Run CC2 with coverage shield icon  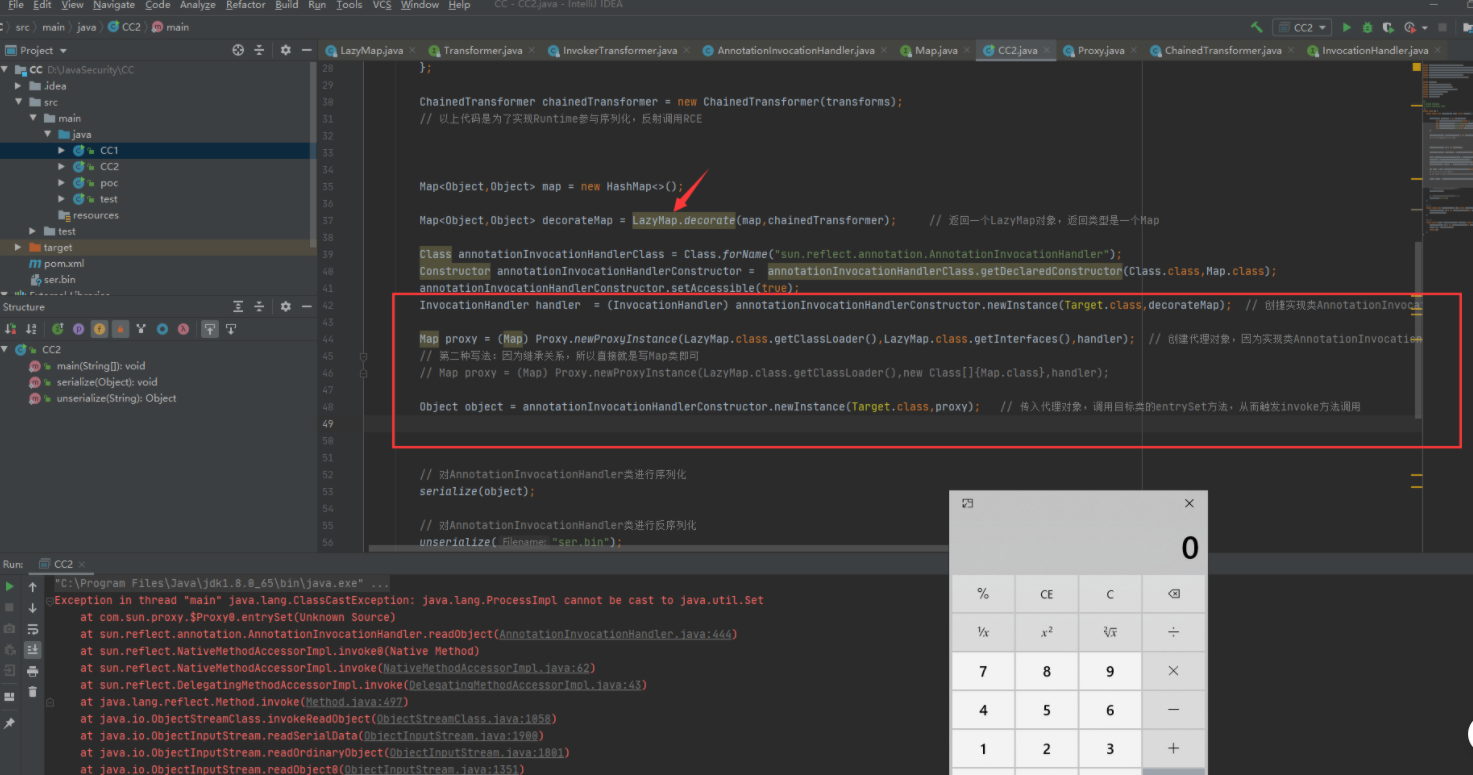(1389, 27)
